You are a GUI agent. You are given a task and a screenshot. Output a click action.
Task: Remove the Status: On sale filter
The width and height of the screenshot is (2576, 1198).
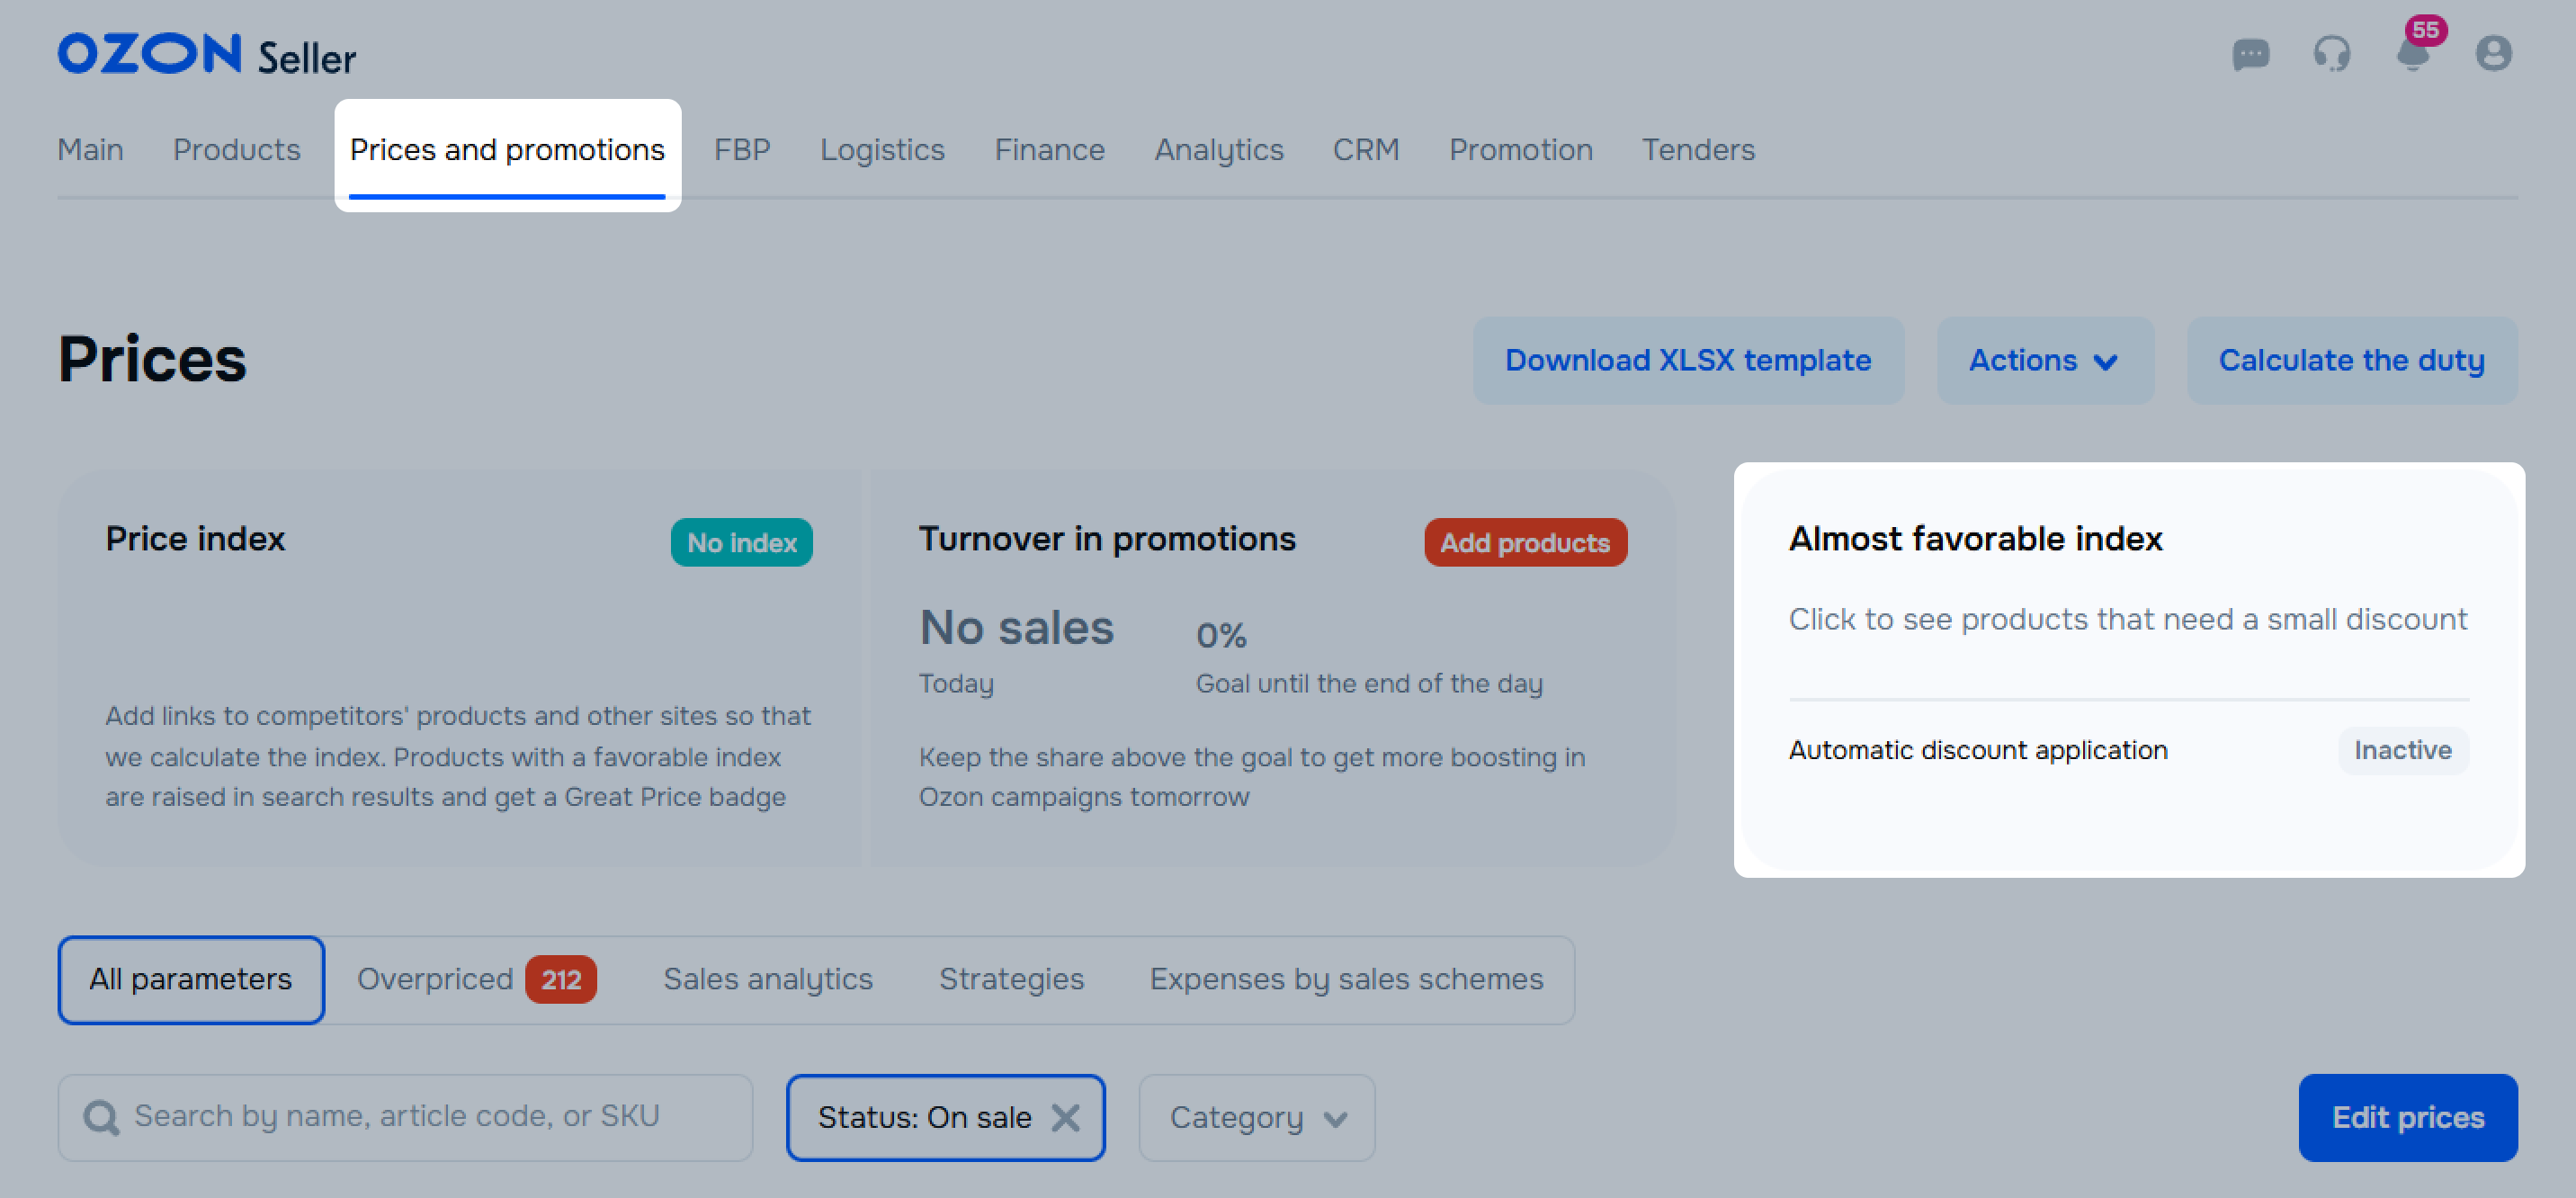point(1066,1117)
